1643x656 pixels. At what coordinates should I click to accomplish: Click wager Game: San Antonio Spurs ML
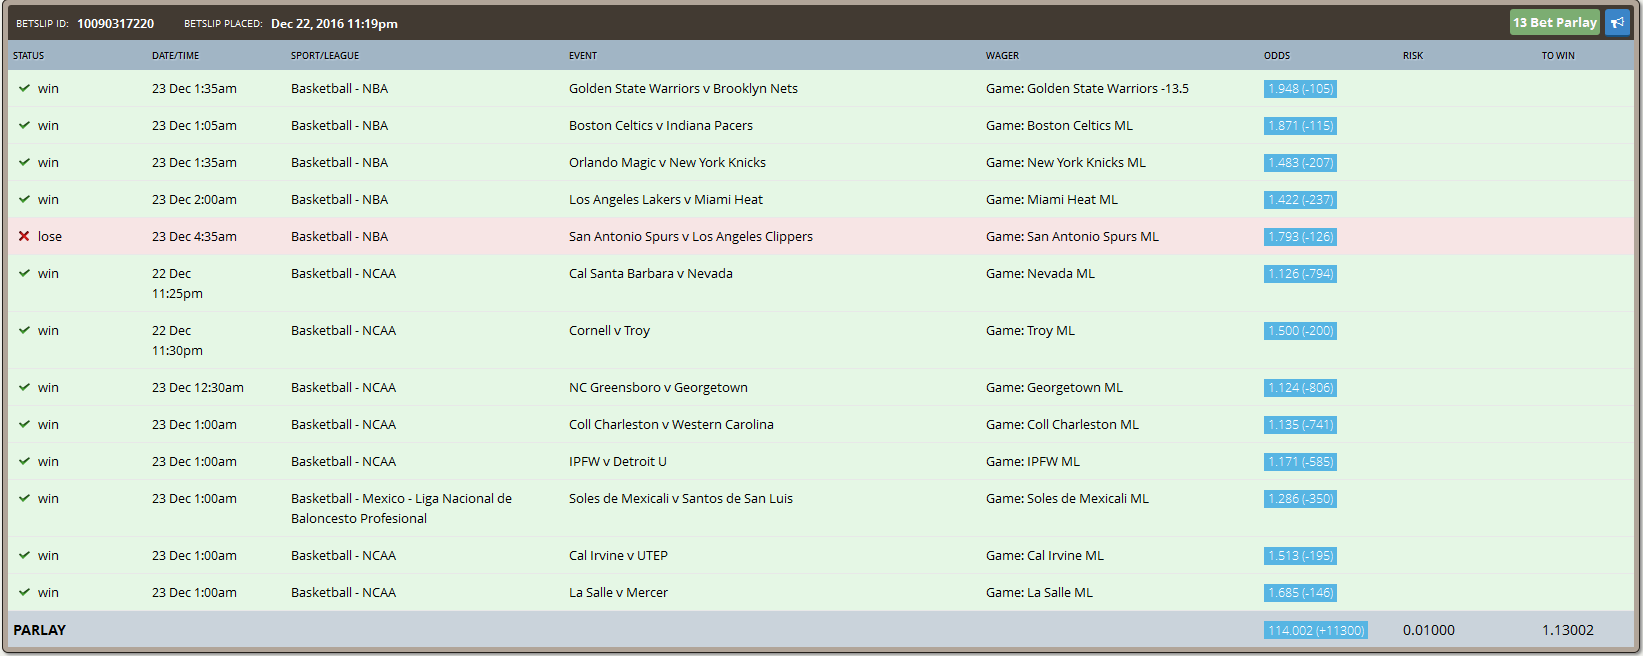(1072, 236)
